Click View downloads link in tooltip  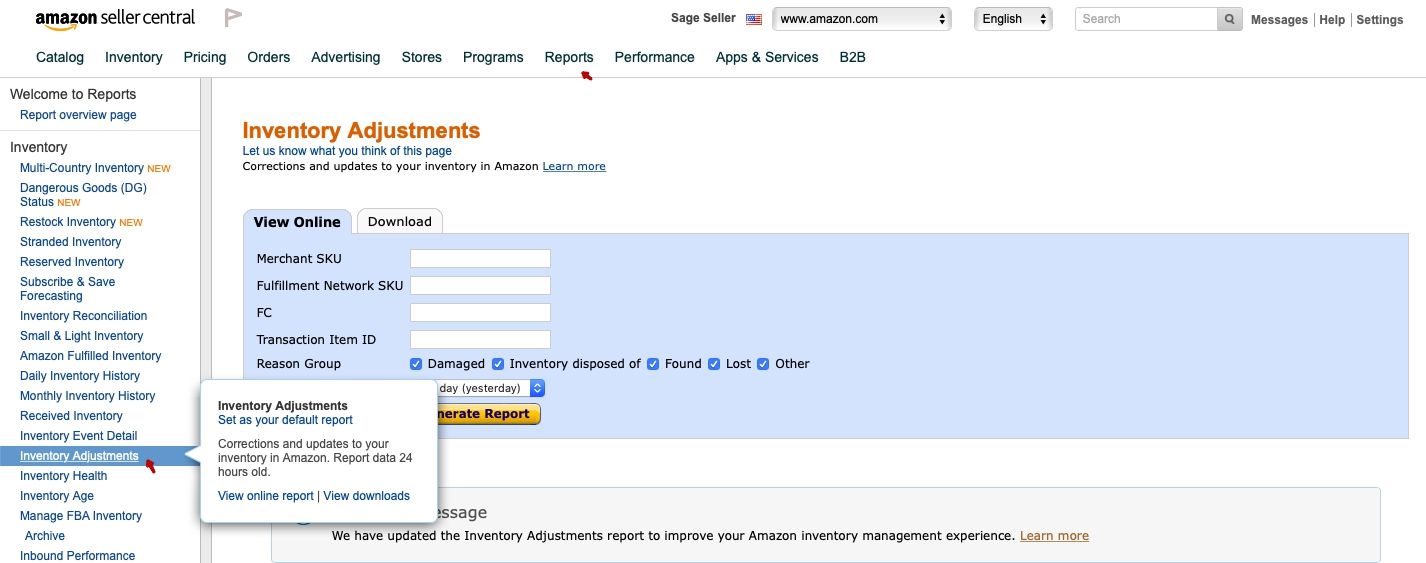(x=366, y=496)
